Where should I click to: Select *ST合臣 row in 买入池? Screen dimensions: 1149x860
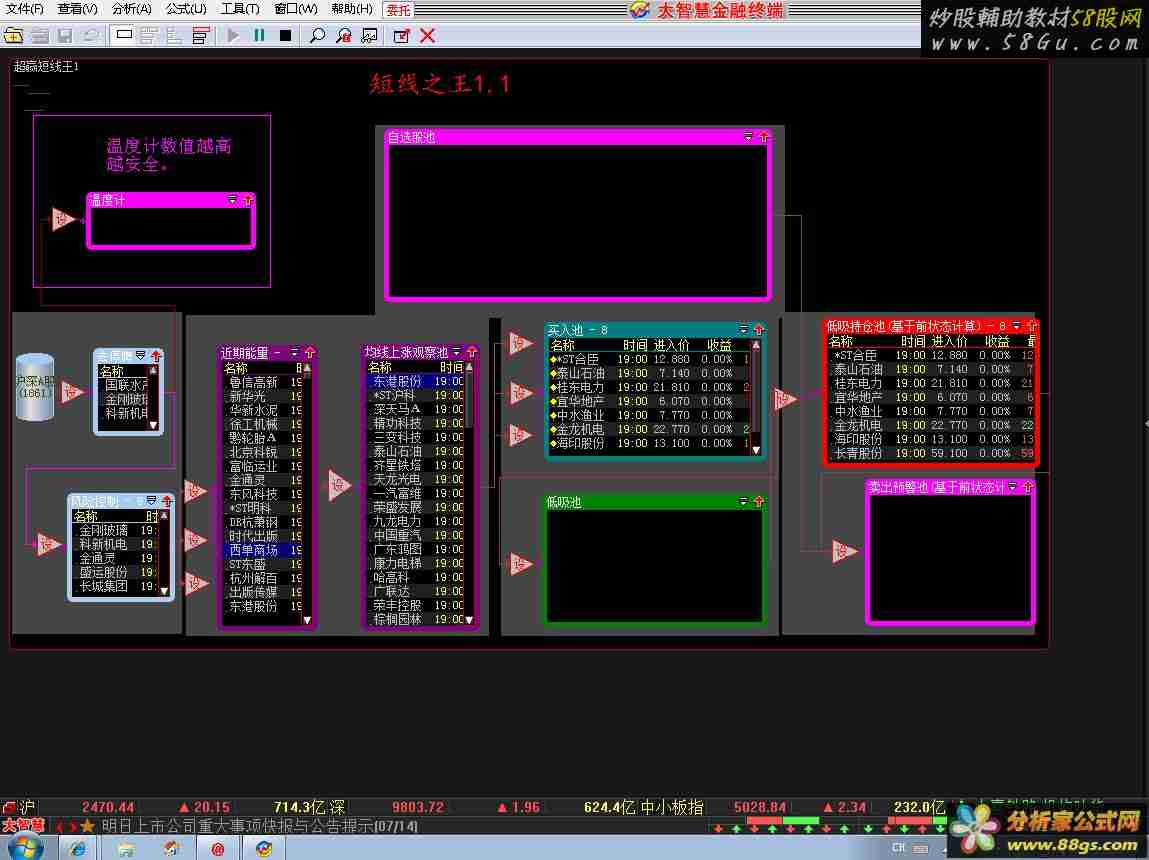point(650,359)
